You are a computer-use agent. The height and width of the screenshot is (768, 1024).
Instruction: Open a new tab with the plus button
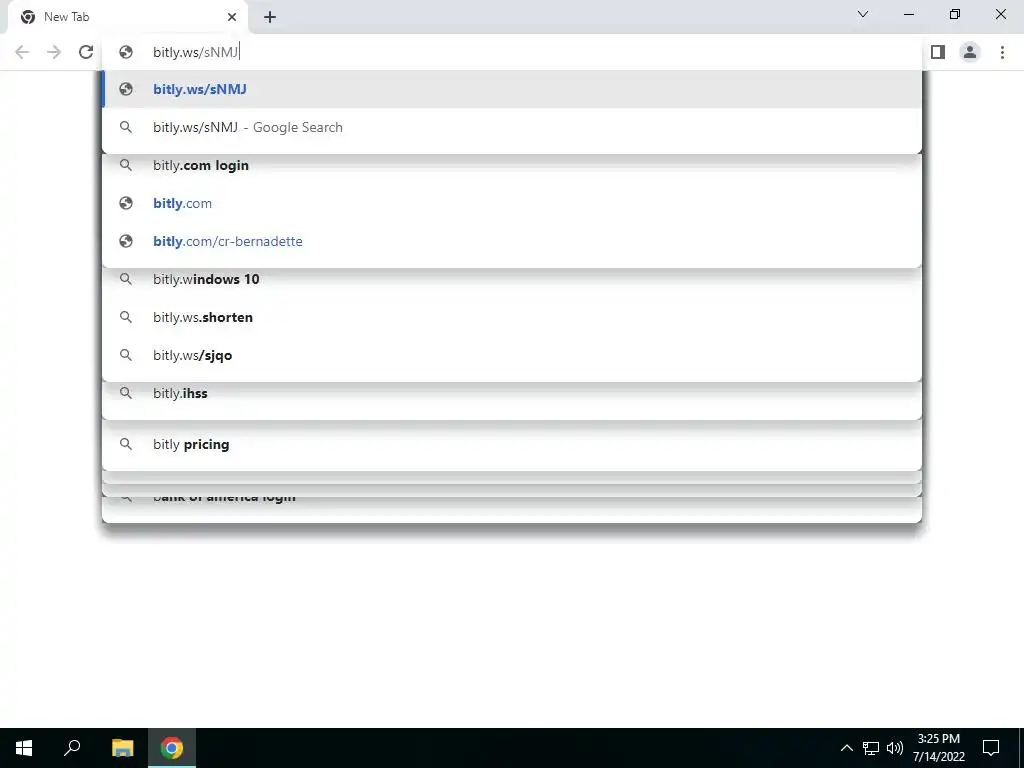(x=270, y=17)
